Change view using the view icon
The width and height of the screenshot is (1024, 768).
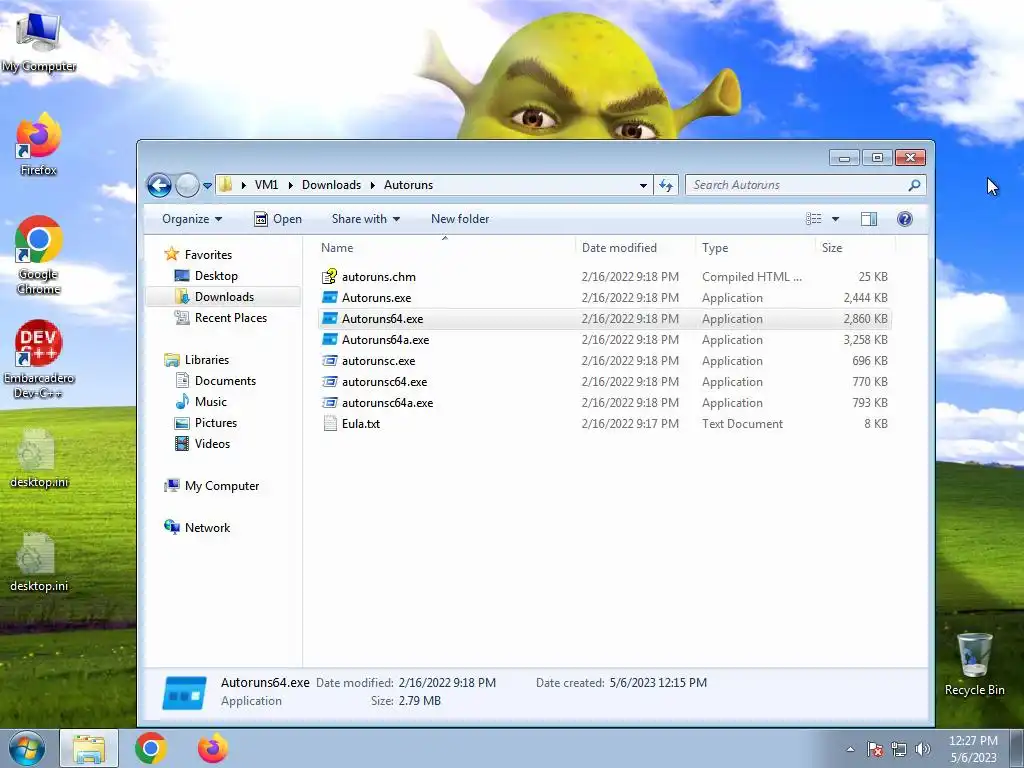coord(813,219)
